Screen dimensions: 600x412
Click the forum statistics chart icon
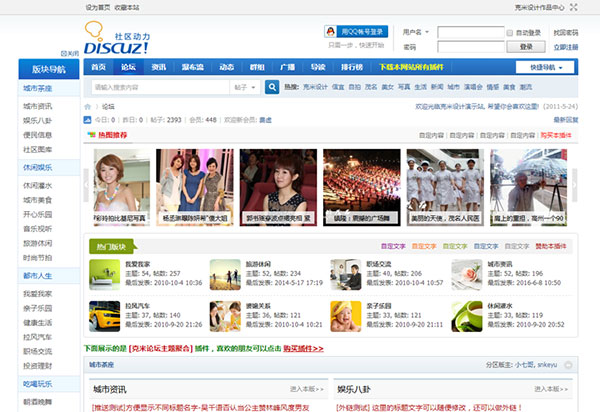[x=88, y=119]
